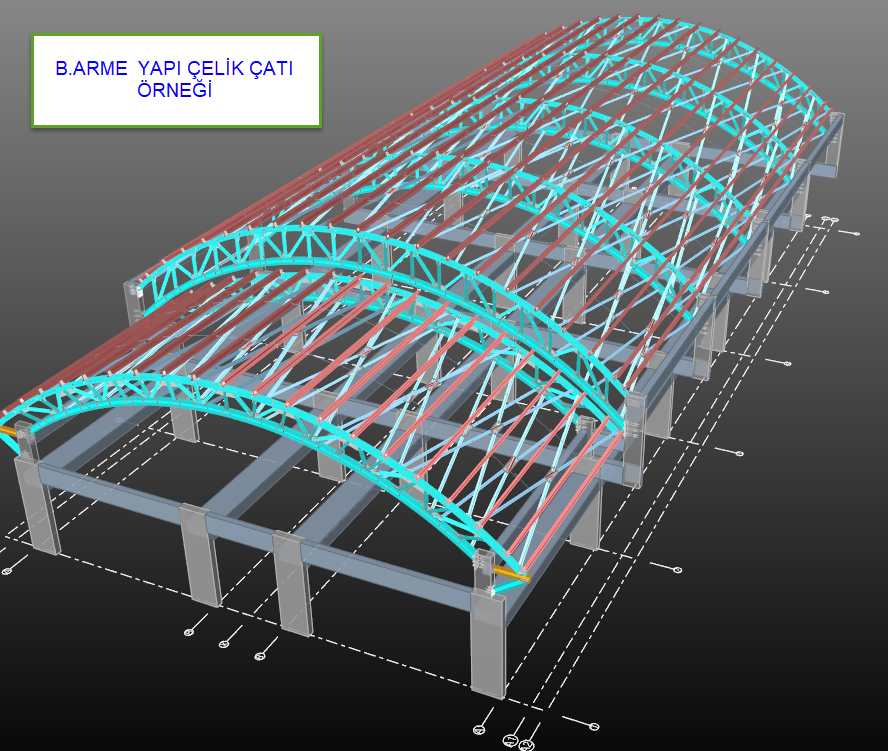Click the word ÖRNEĞİ in the title label
Viewport: 888px width, 751px height.
175,90
